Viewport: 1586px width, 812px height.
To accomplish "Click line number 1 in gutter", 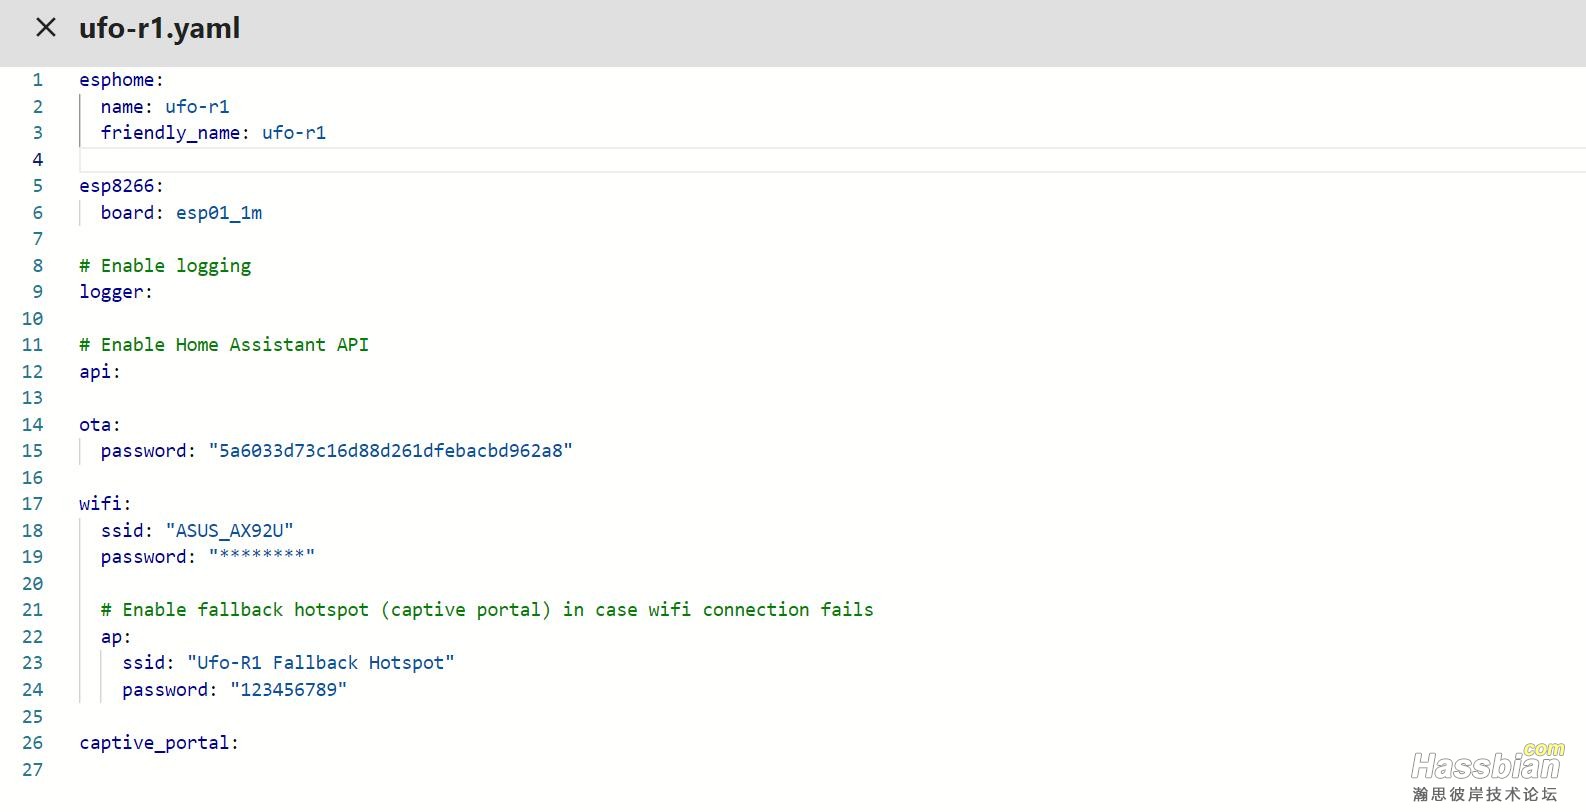I will coord(38,80).
